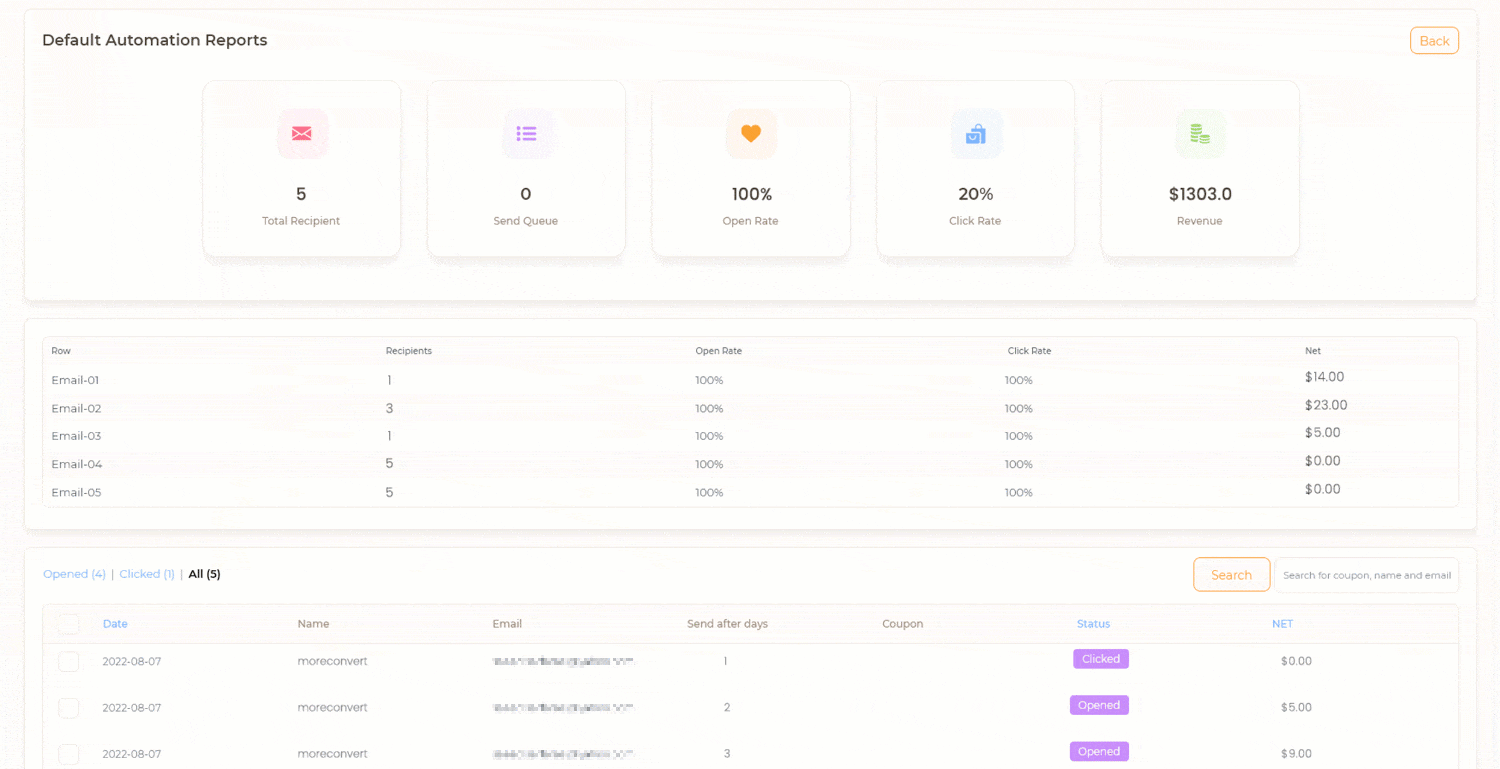
Task: Click the Search button
Action: pyautogui.click(x=1231, y=575)
